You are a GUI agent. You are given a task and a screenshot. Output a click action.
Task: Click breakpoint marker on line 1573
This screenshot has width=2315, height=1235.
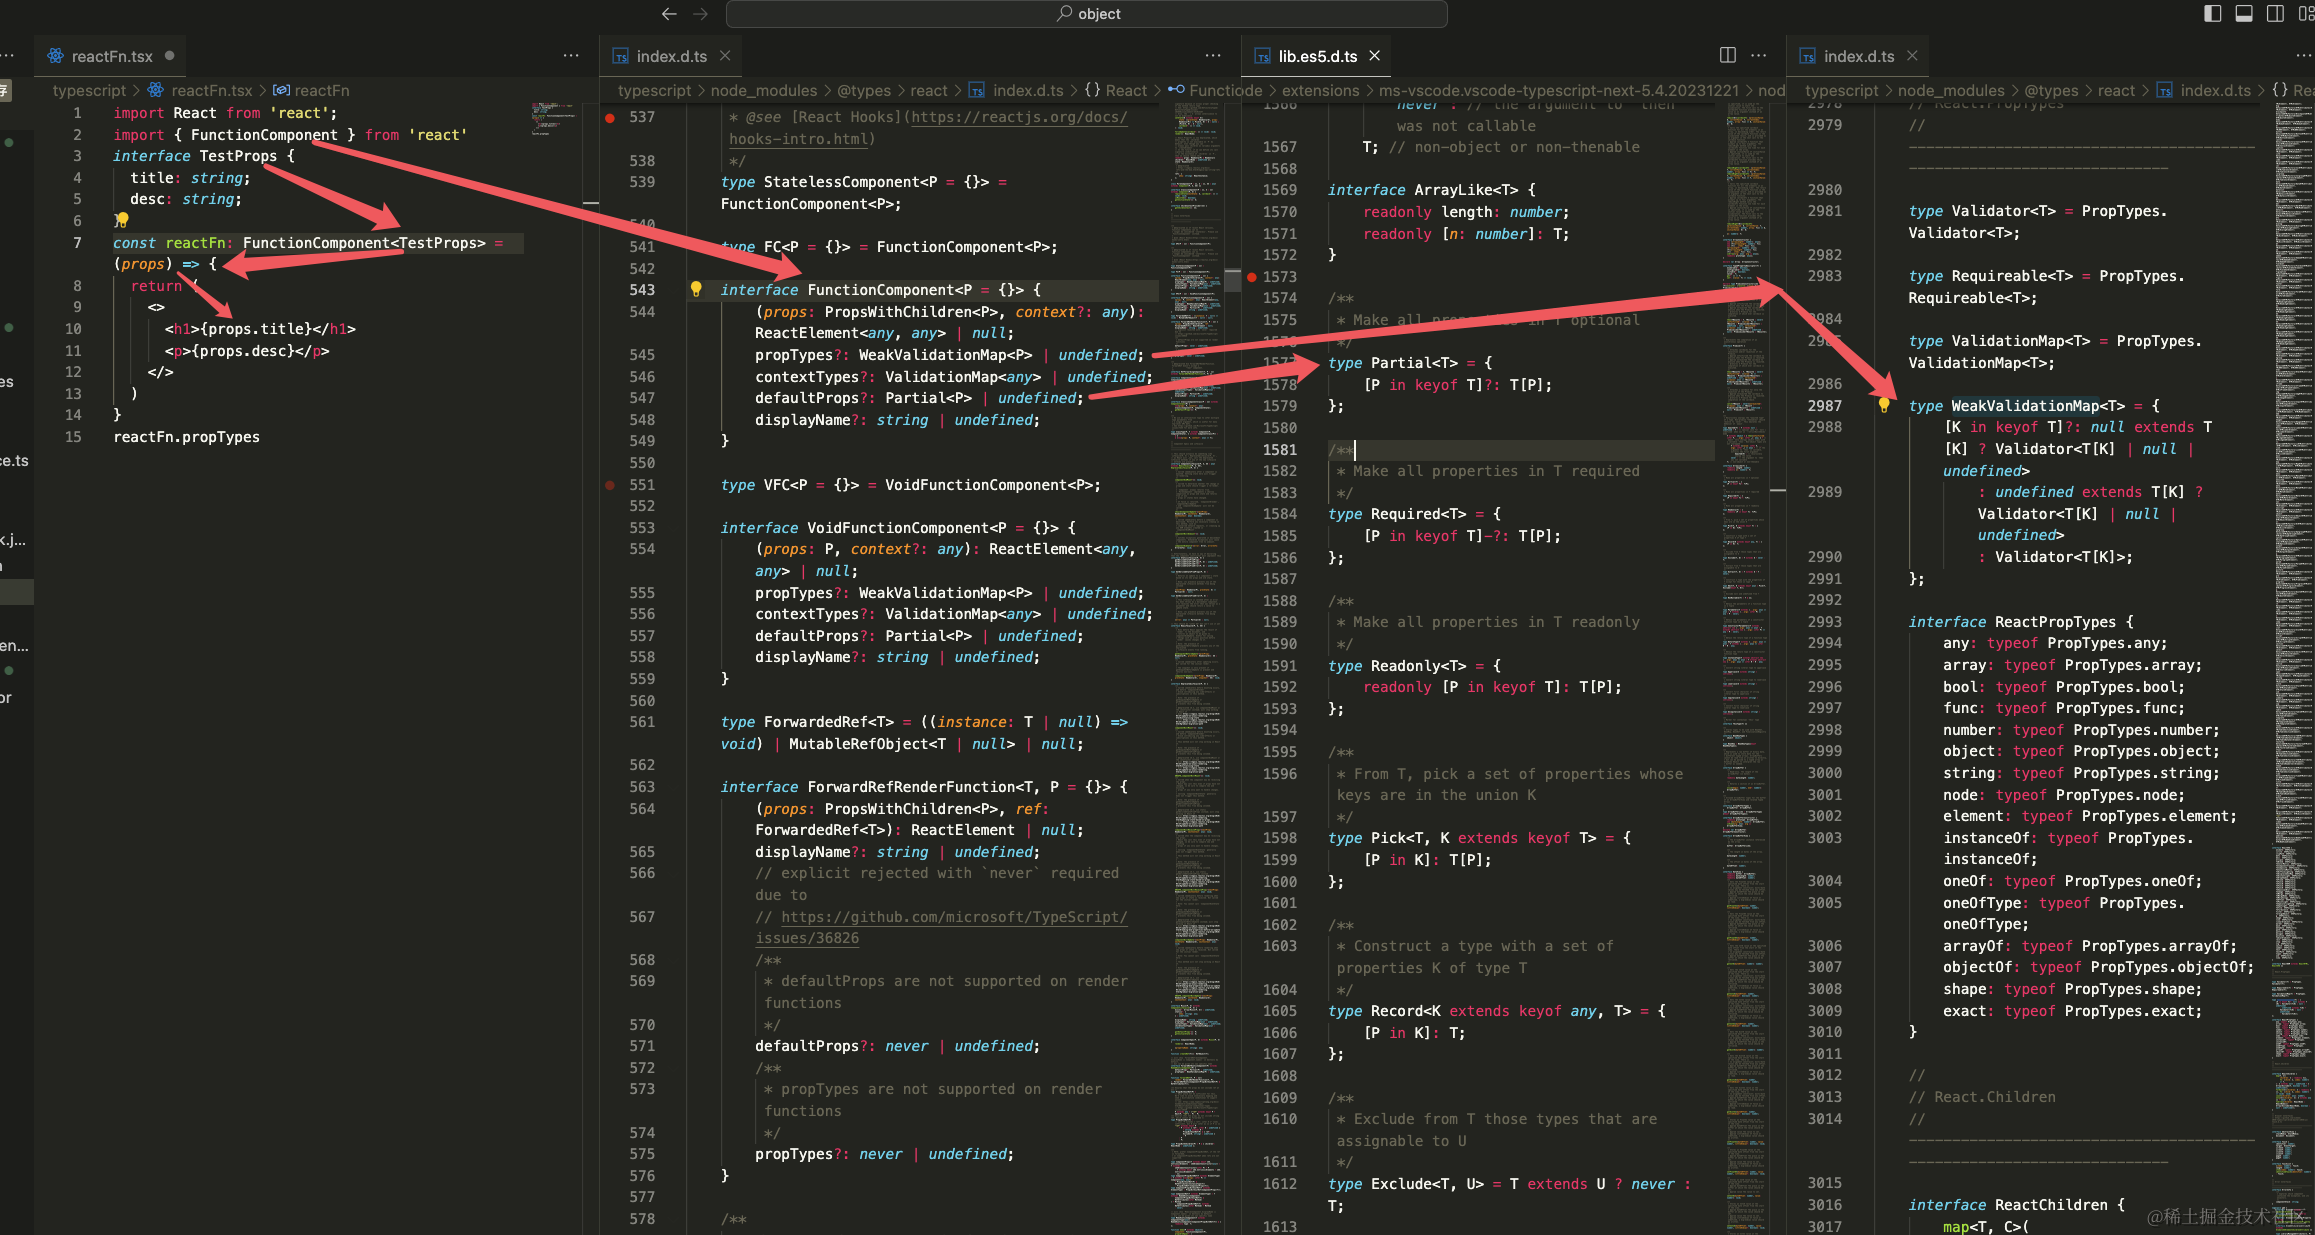pyautogui.click(x=1252, y=277)
